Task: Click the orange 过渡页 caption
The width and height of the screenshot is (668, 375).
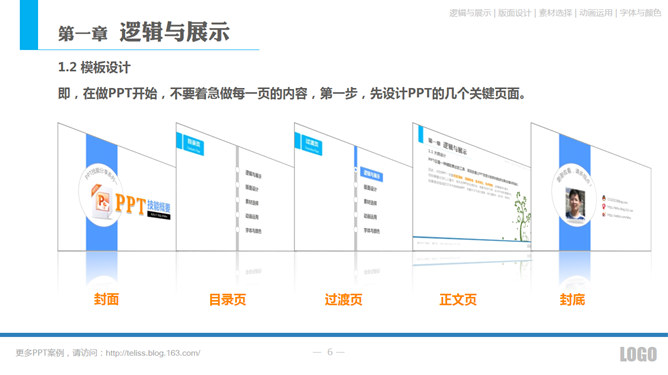Action: [343, 299]
